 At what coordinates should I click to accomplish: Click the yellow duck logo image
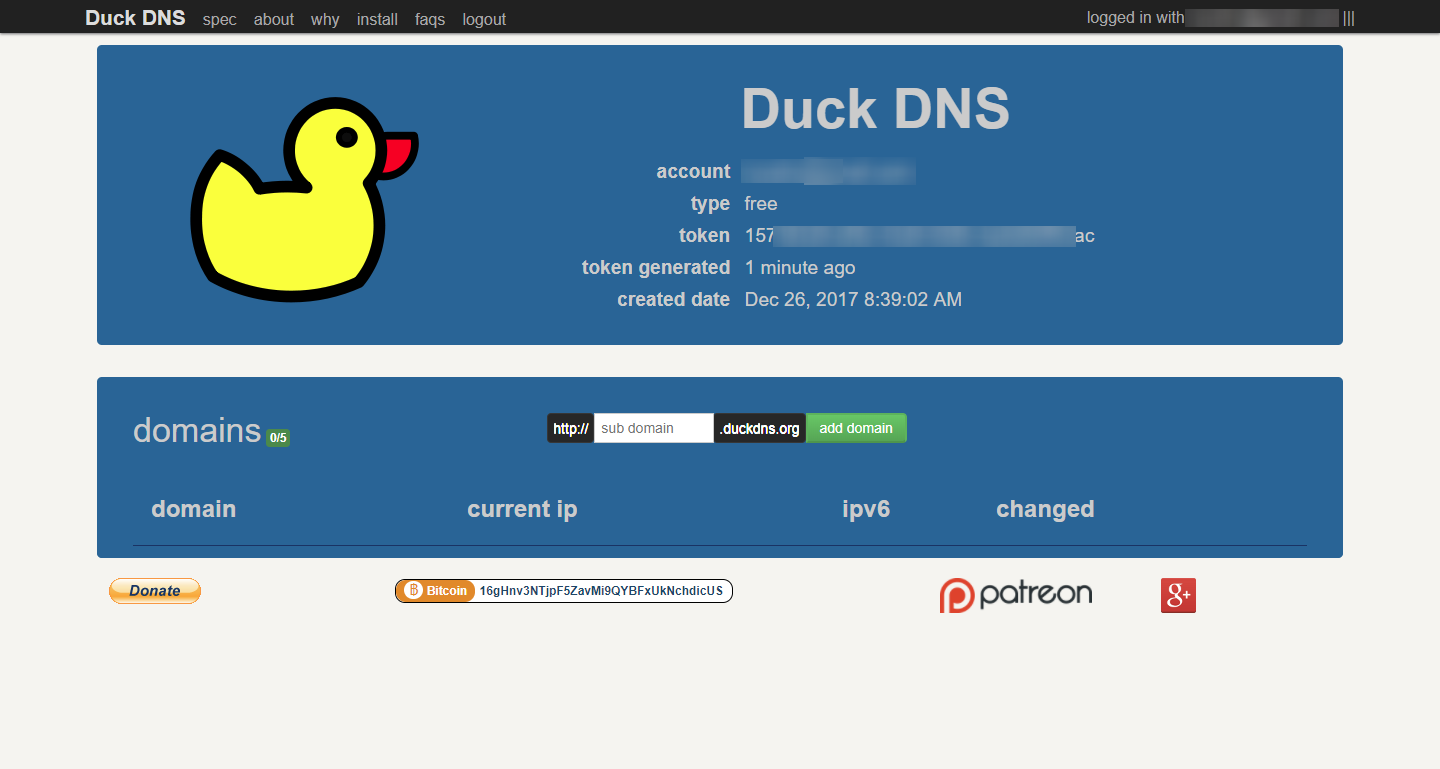[x=304, y=200]
